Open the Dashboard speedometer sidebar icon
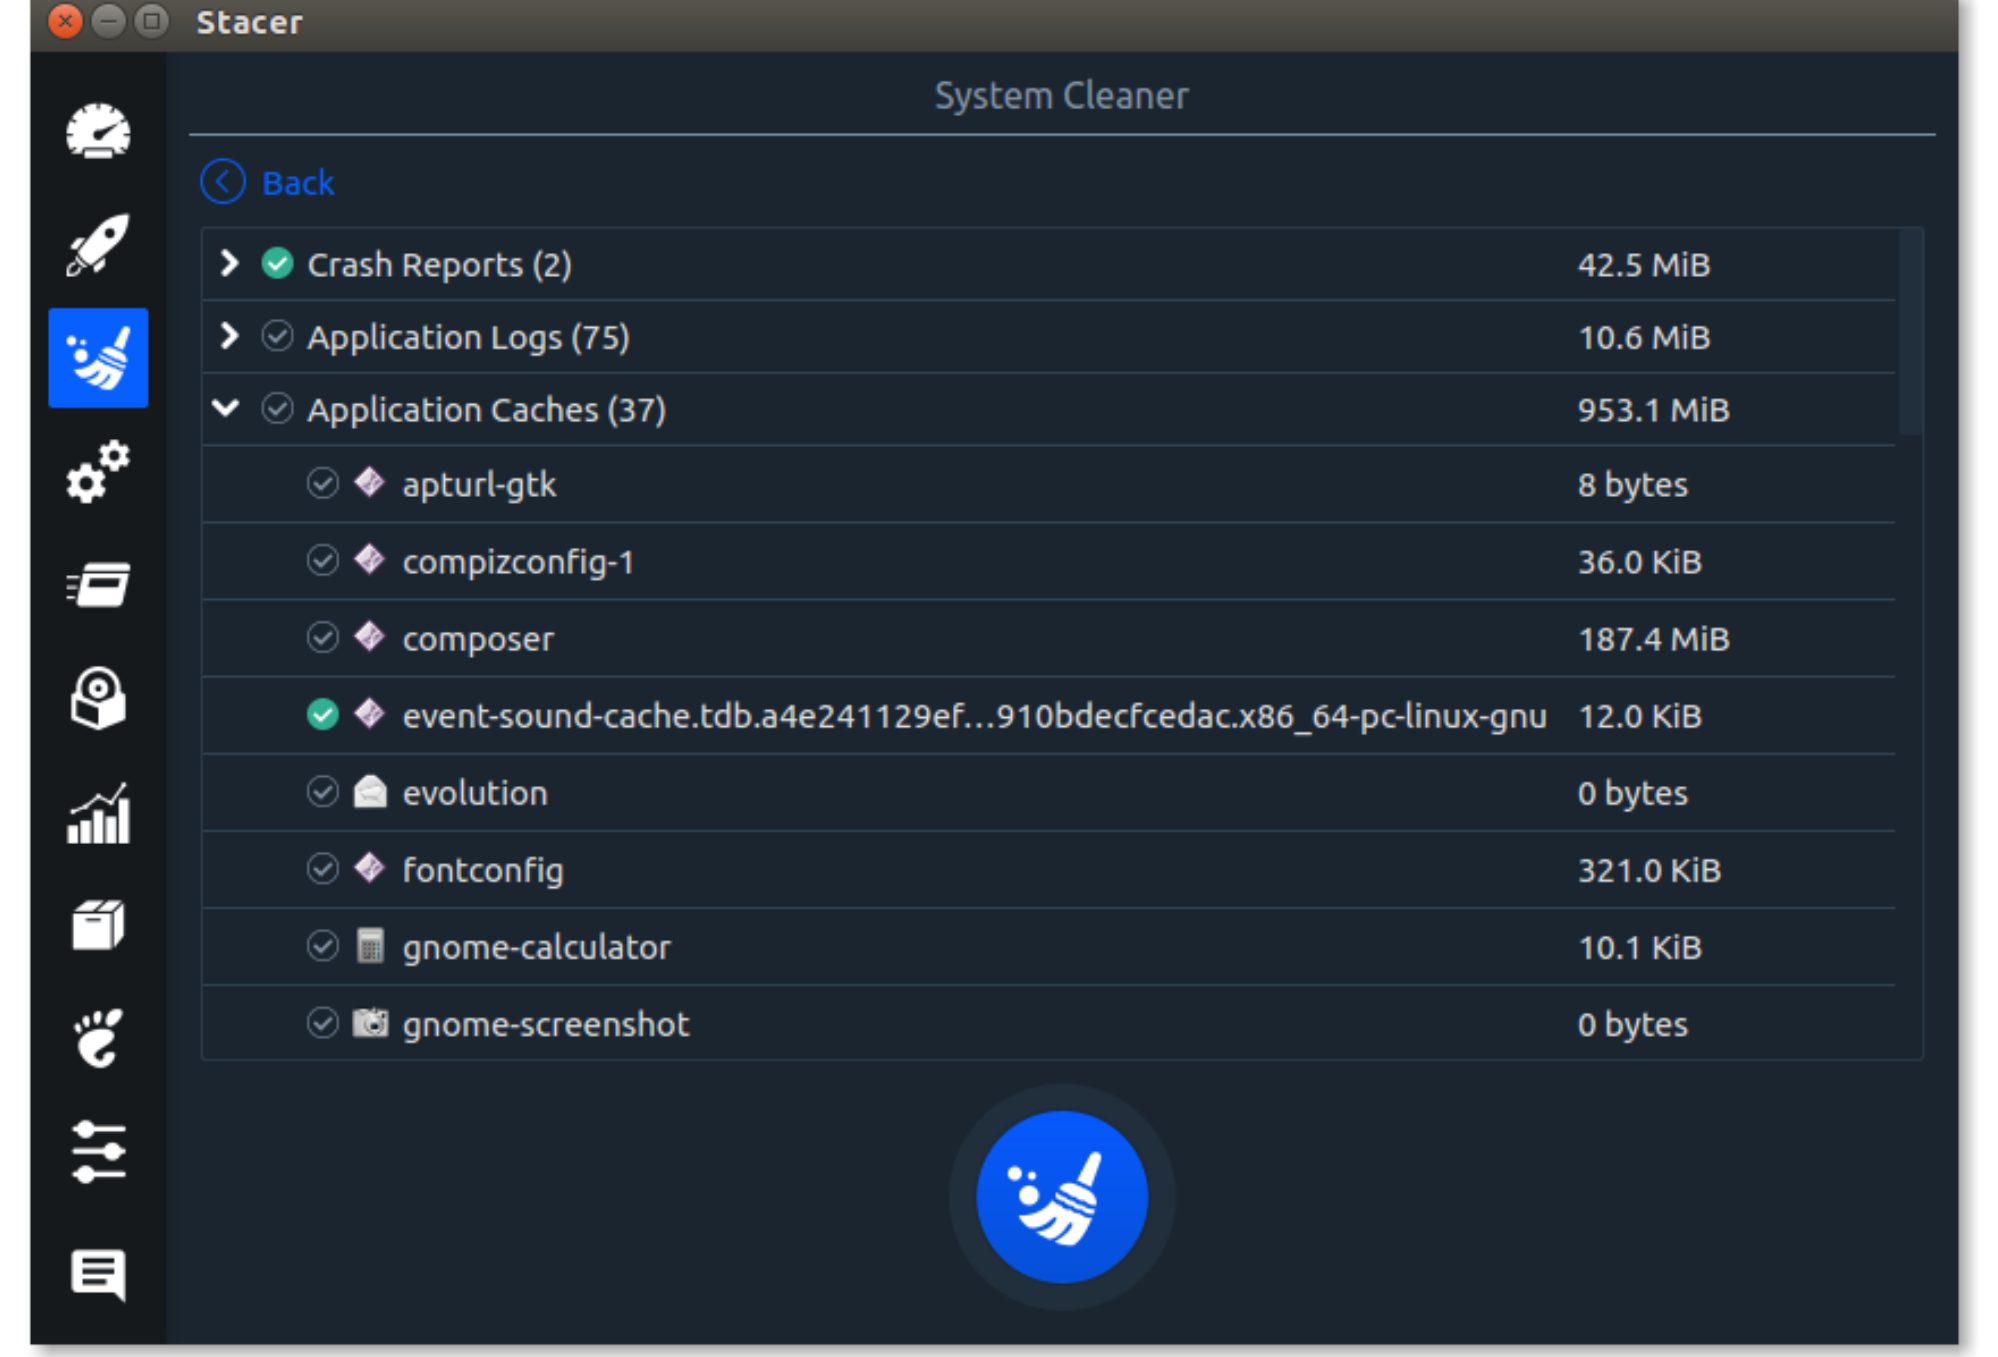Viewport: 1998px width, 1357px height. [98, 131]
